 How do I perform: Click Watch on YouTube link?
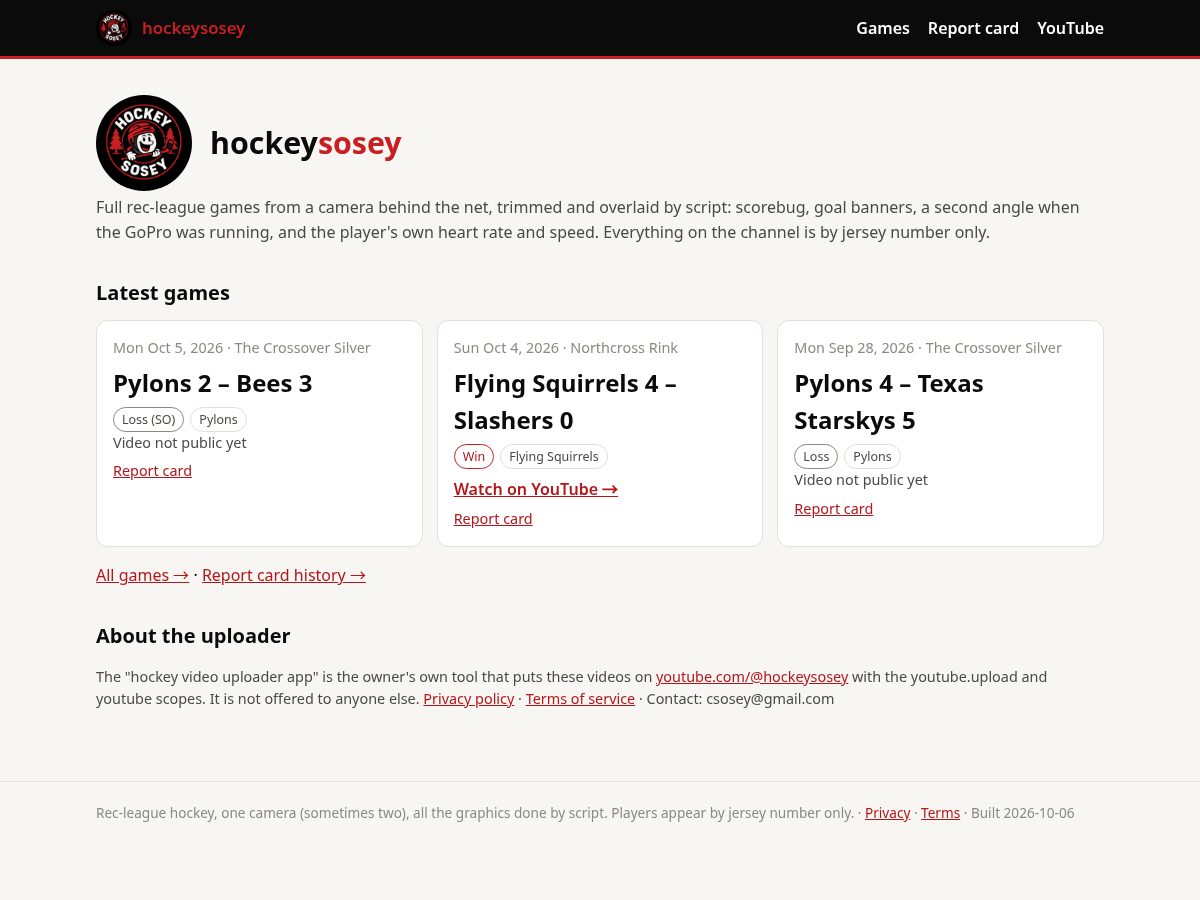coord(536,489)
